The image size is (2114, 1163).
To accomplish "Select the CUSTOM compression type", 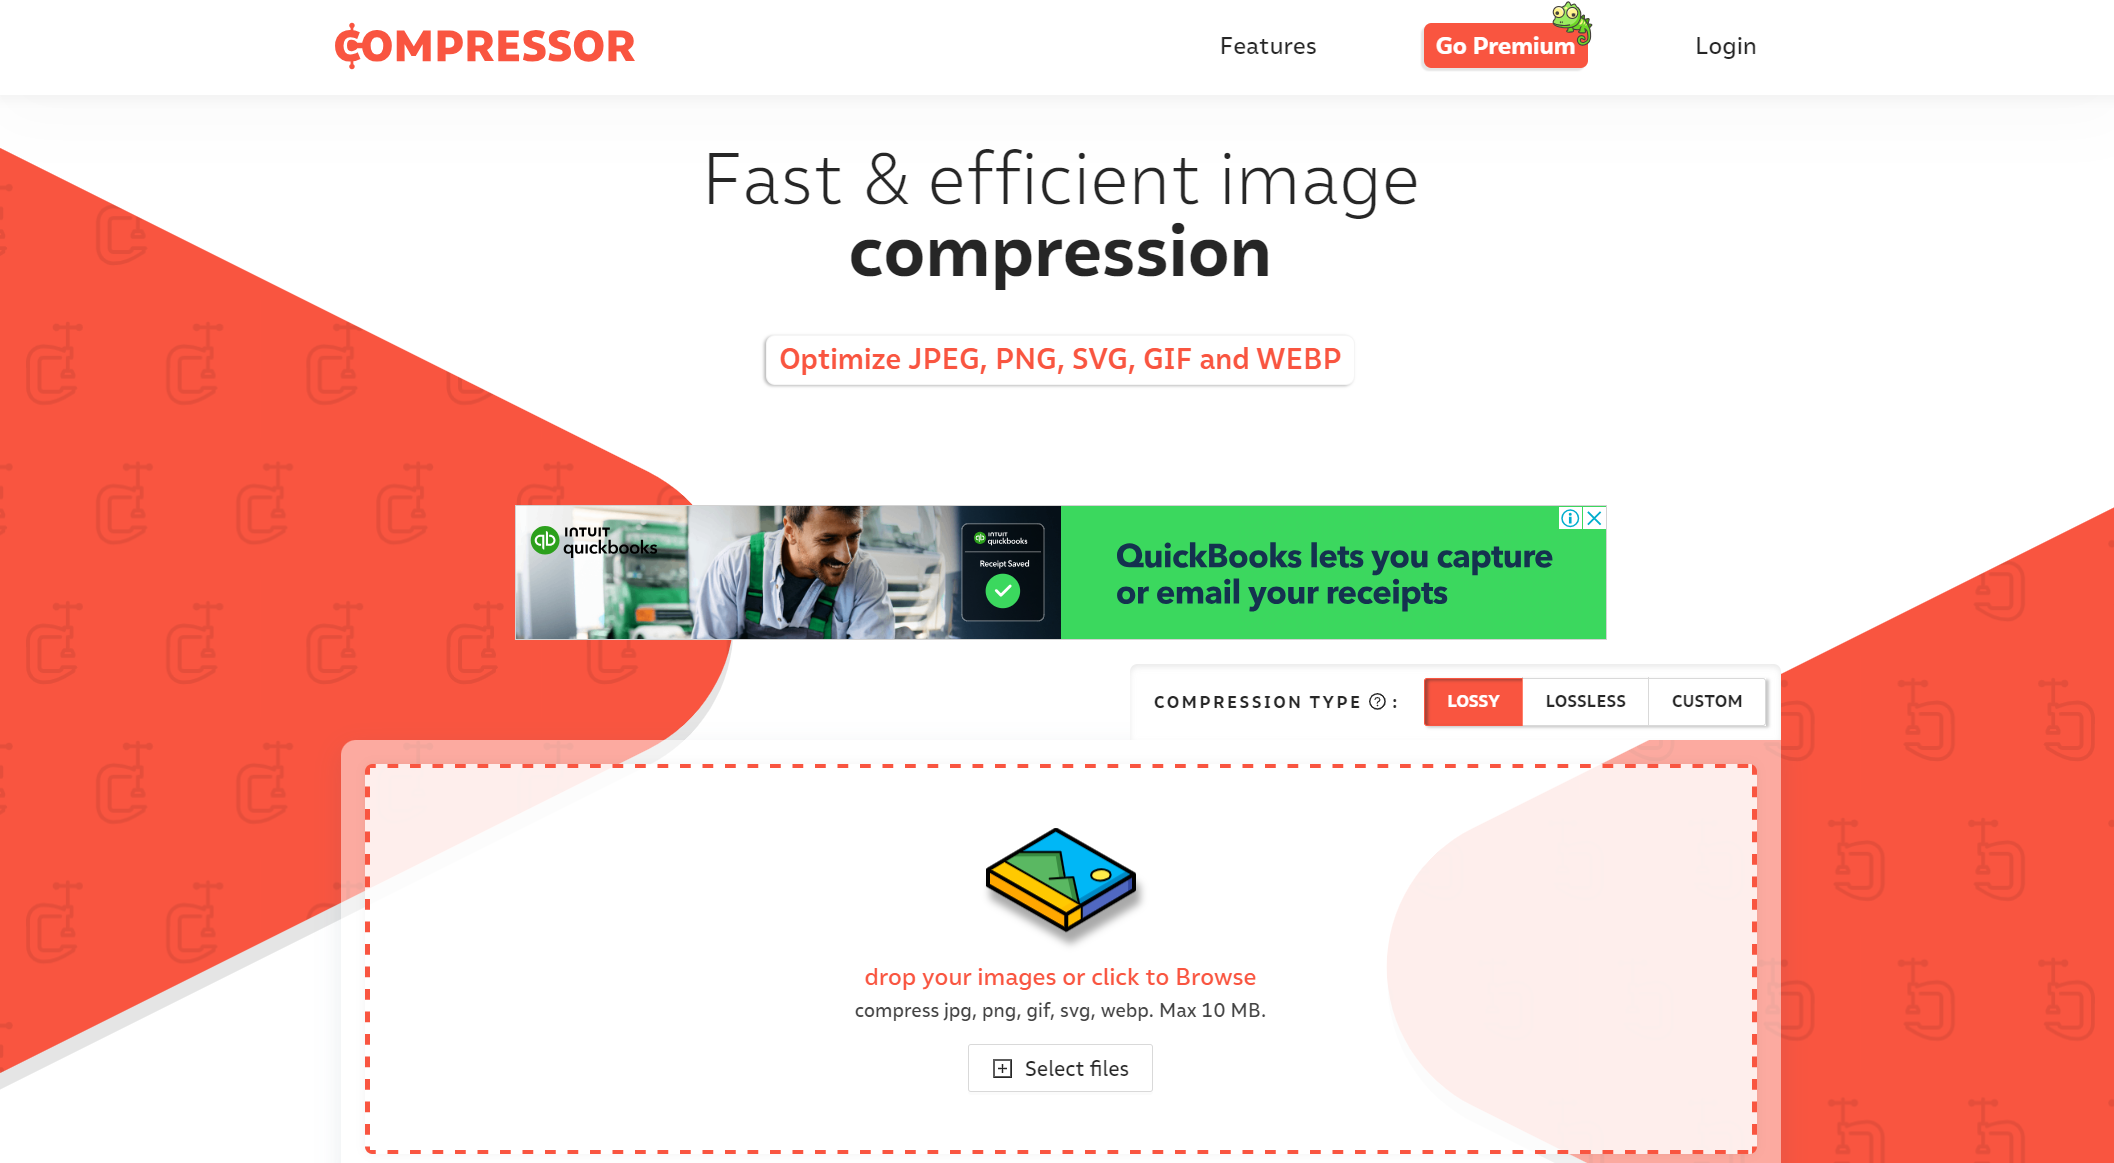I will 1706,700.
